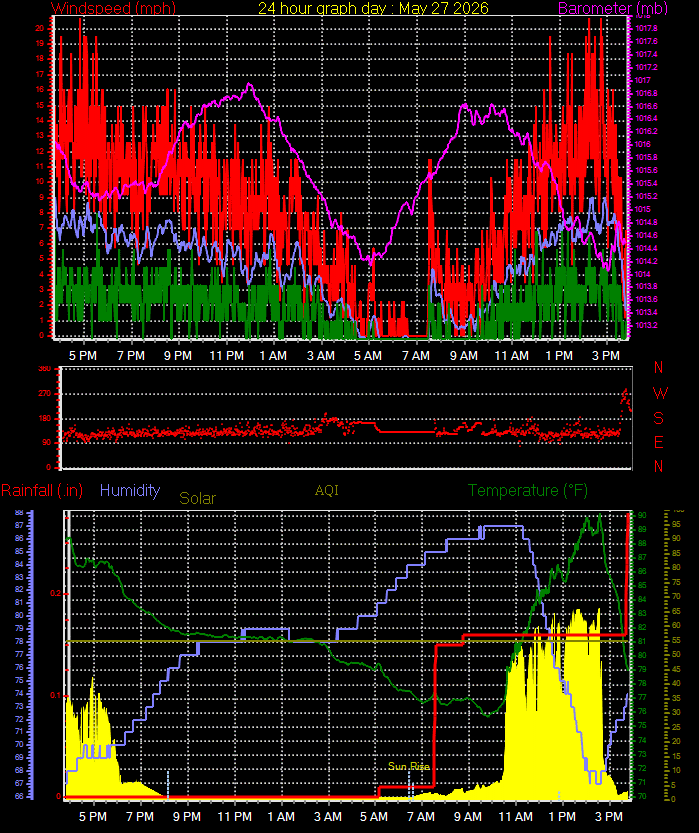699x833 pixels.
Task: Click '5 AM' on the bottom chart time axis
Action: pyautogui.click(x=374, y=817)
